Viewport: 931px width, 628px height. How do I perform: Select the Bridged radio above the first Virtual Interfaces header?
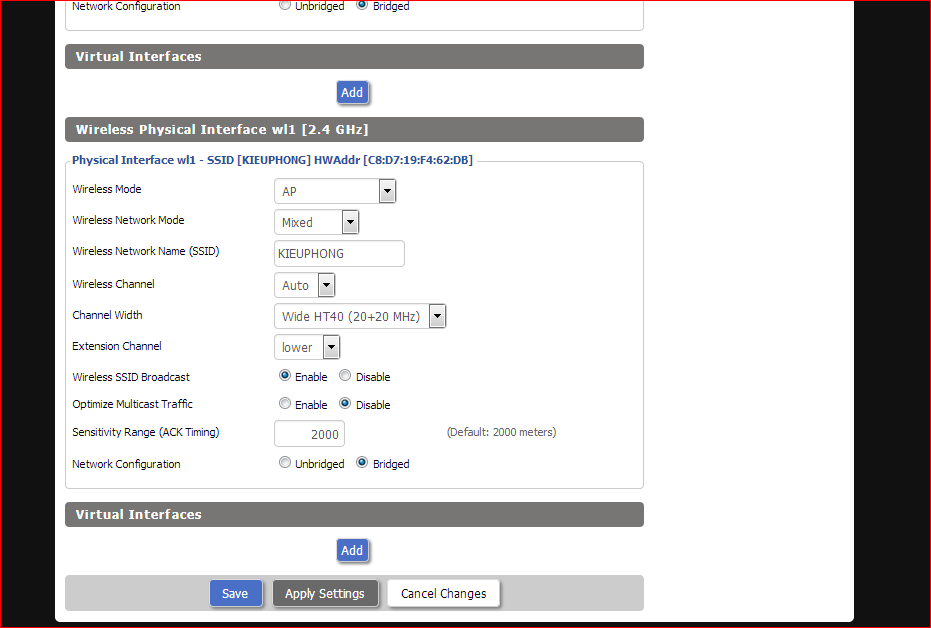point(362,6)
